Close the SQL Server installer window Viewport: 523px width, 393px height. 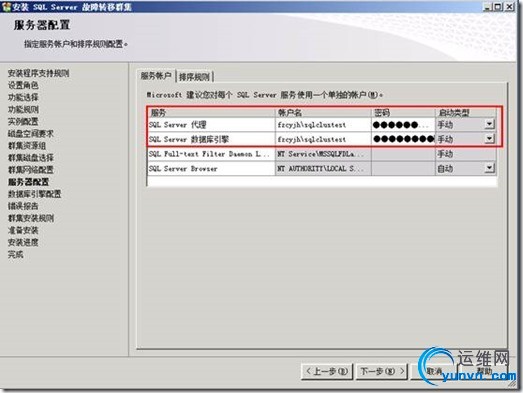509,6
